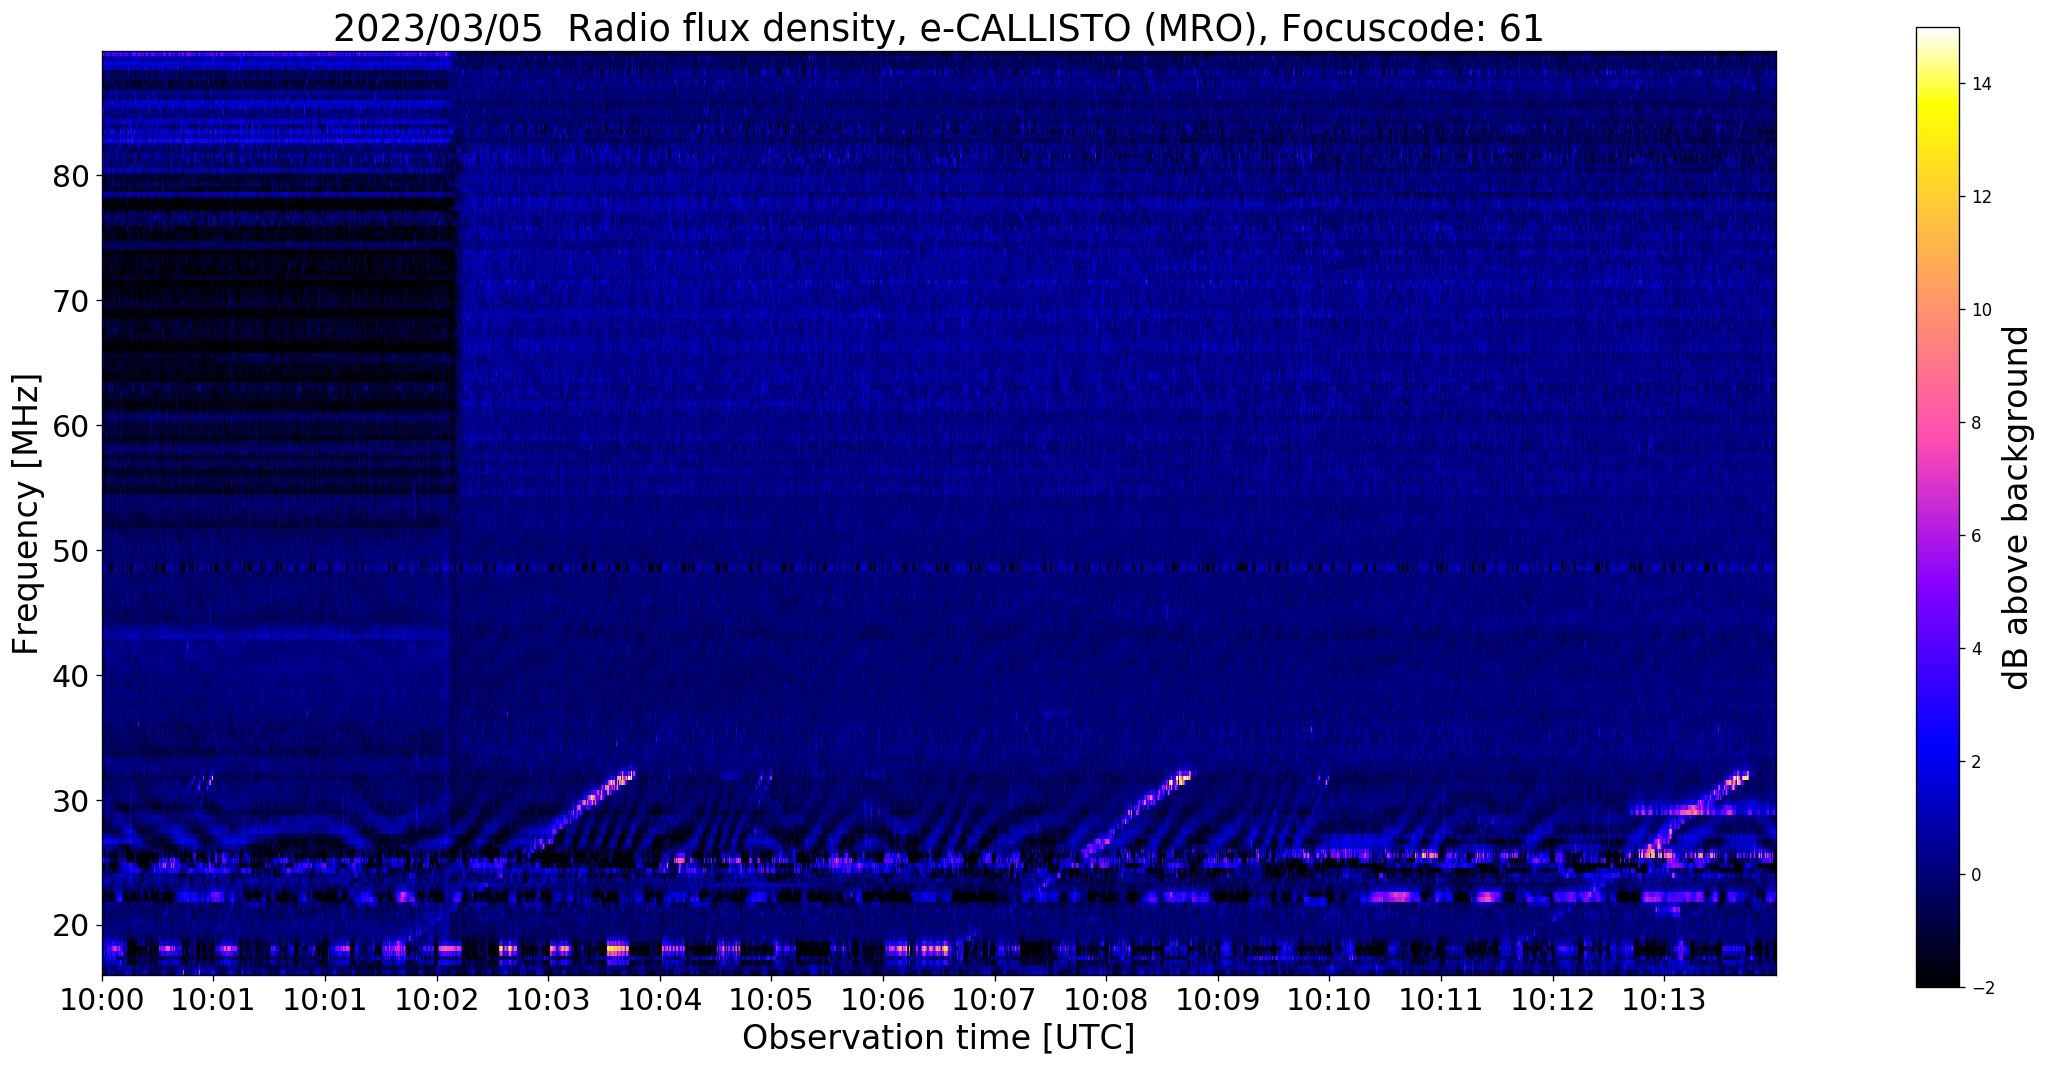Image resolution: width=2047 pixels, height=1067 pixels.
Task: Select the 10:07 tick on the time axis
Action: tap(994, 999)
